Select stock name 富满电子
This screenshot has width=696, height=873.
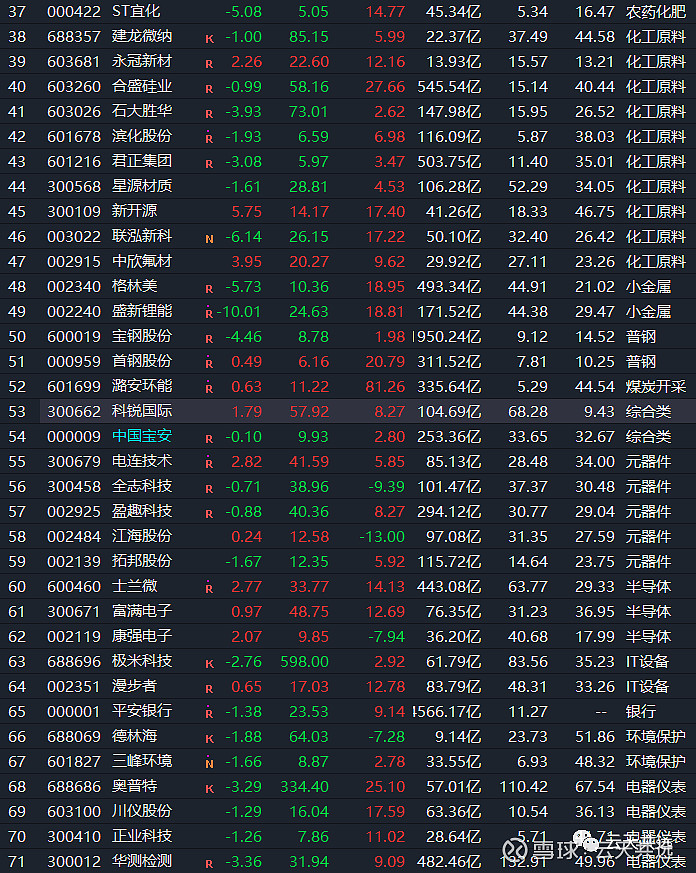tap(142, 611)
